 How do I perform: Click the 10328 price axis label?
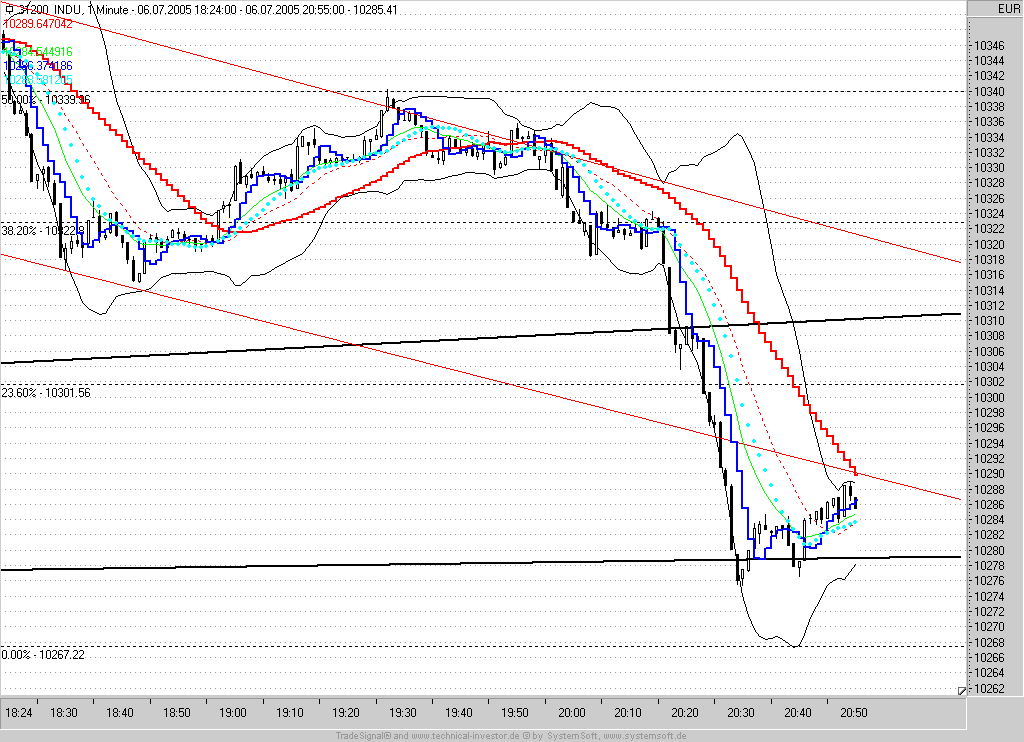(x=989, y=183)
